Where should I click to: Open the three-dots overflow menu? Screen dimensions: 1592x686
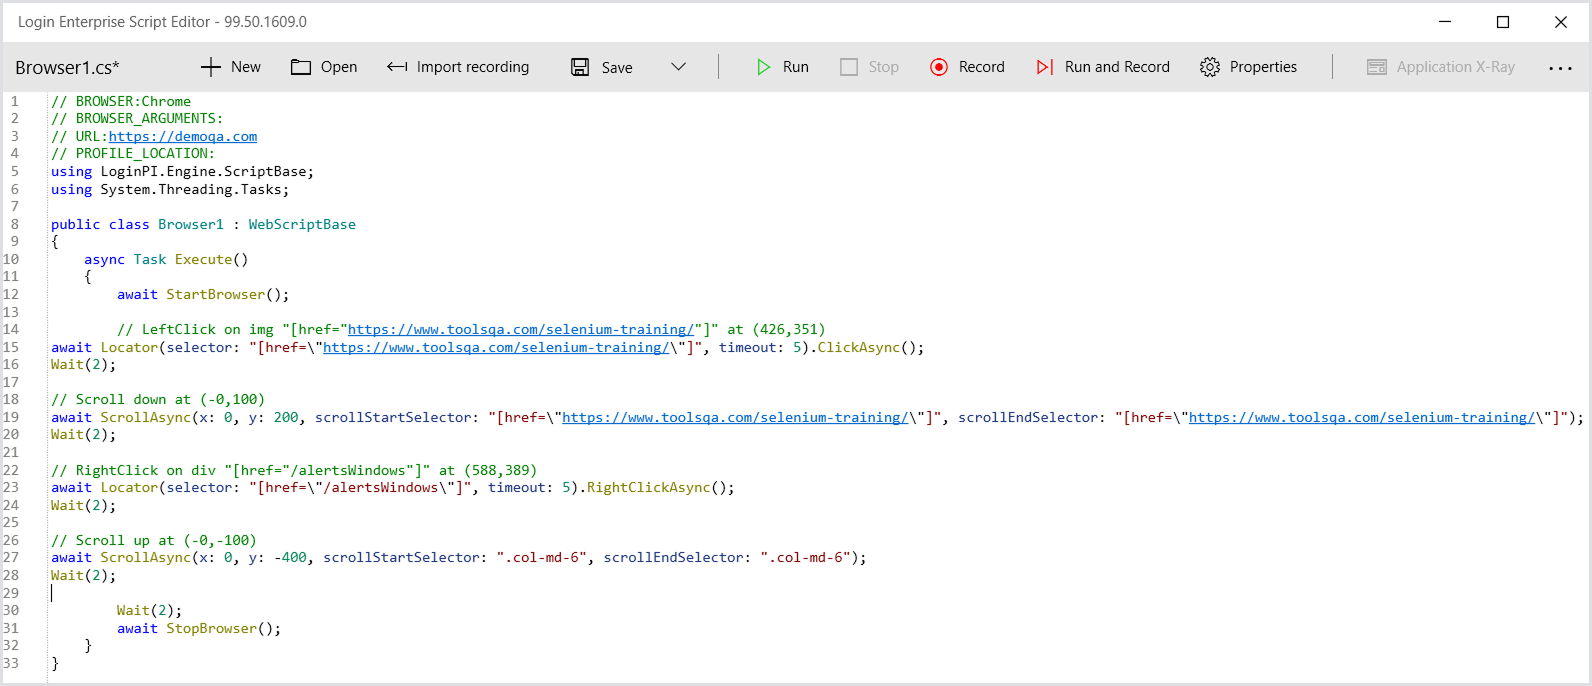coord(1560,68)
